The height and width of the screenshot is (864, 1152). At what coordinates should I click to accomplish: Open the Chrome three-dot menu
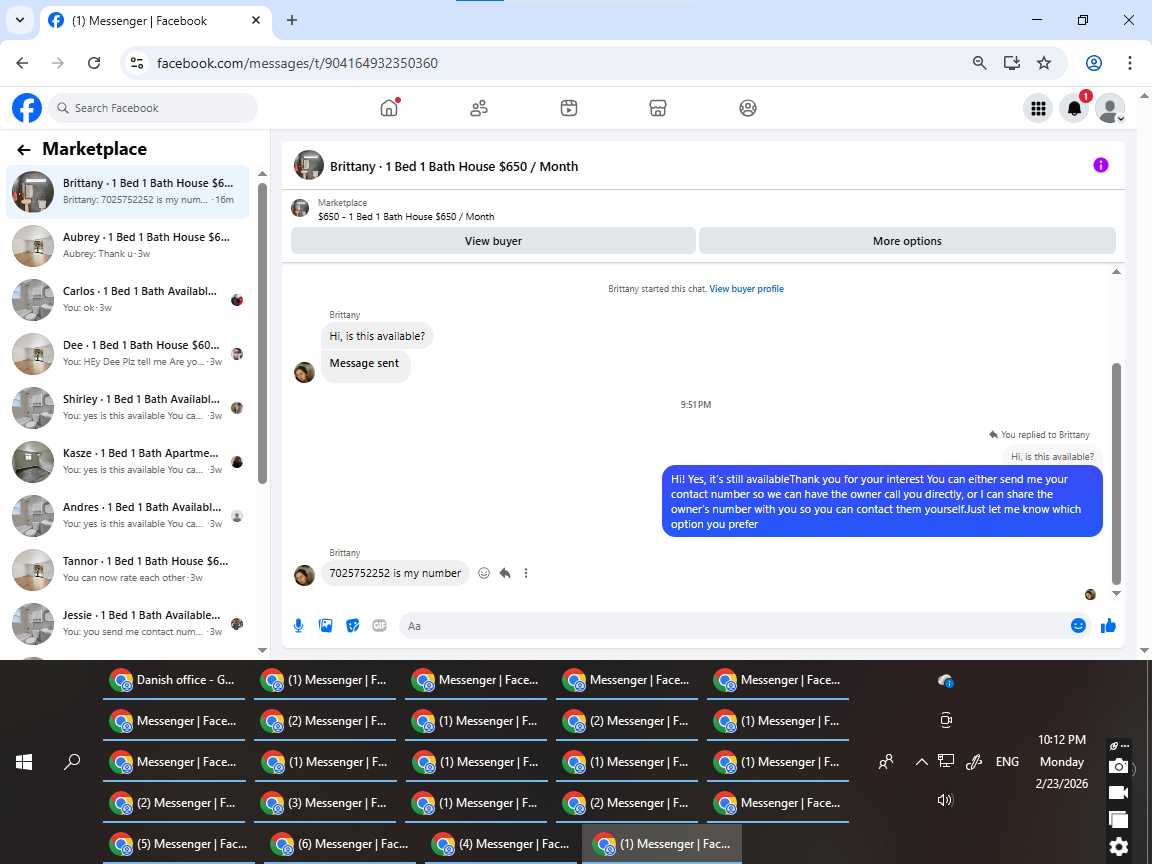tap(1130, 63)
